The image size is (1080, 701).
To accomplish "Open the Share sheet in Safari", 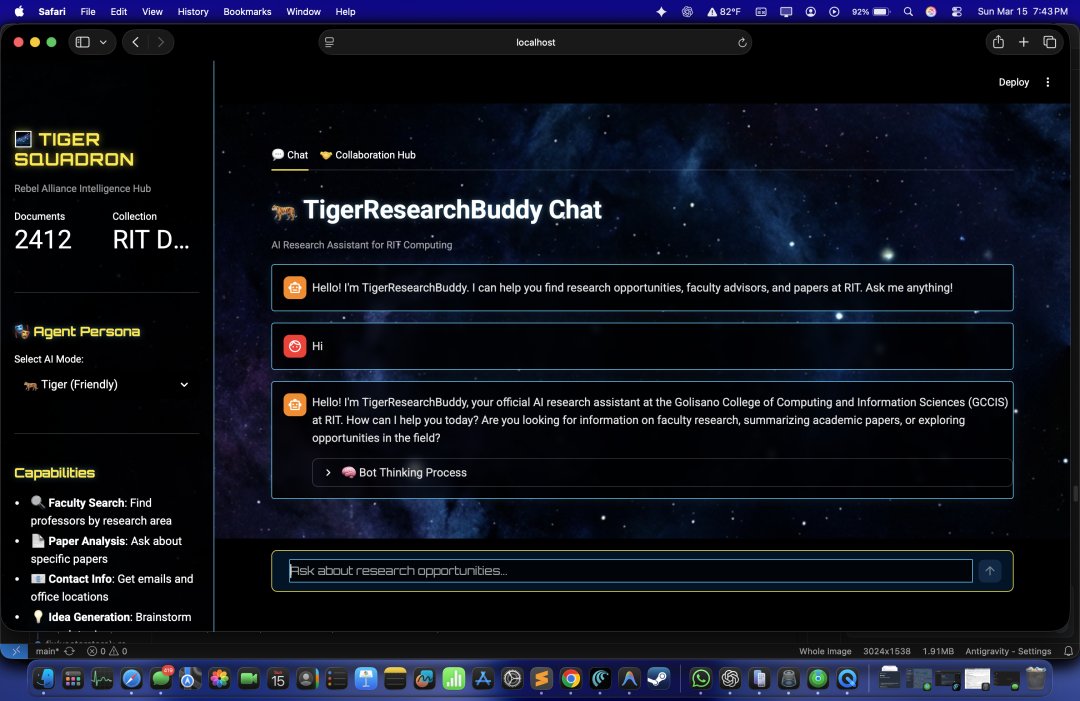I will 998,42.
